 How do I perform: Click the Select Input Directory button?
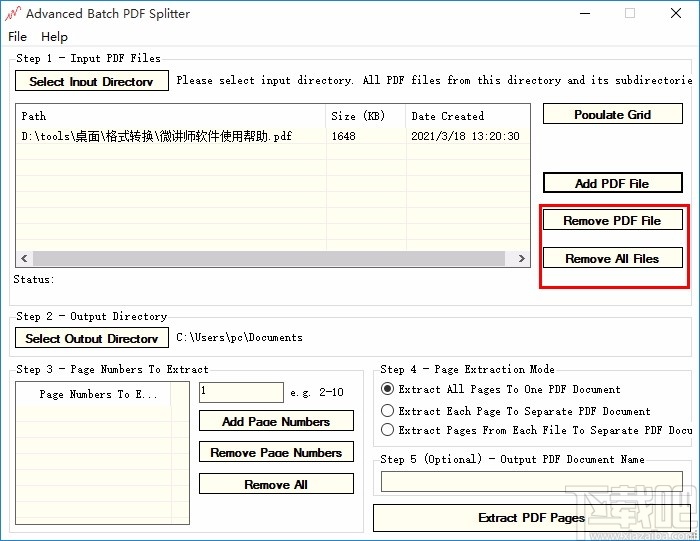(92, 81)
